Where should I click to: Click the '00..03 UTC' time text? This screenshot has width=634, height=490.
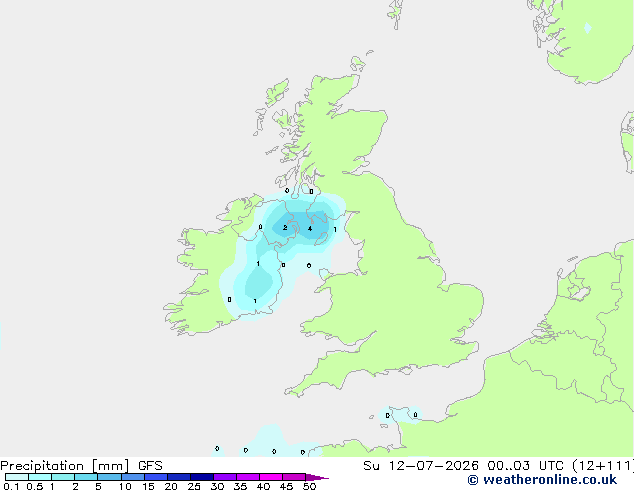click(525, 466)
